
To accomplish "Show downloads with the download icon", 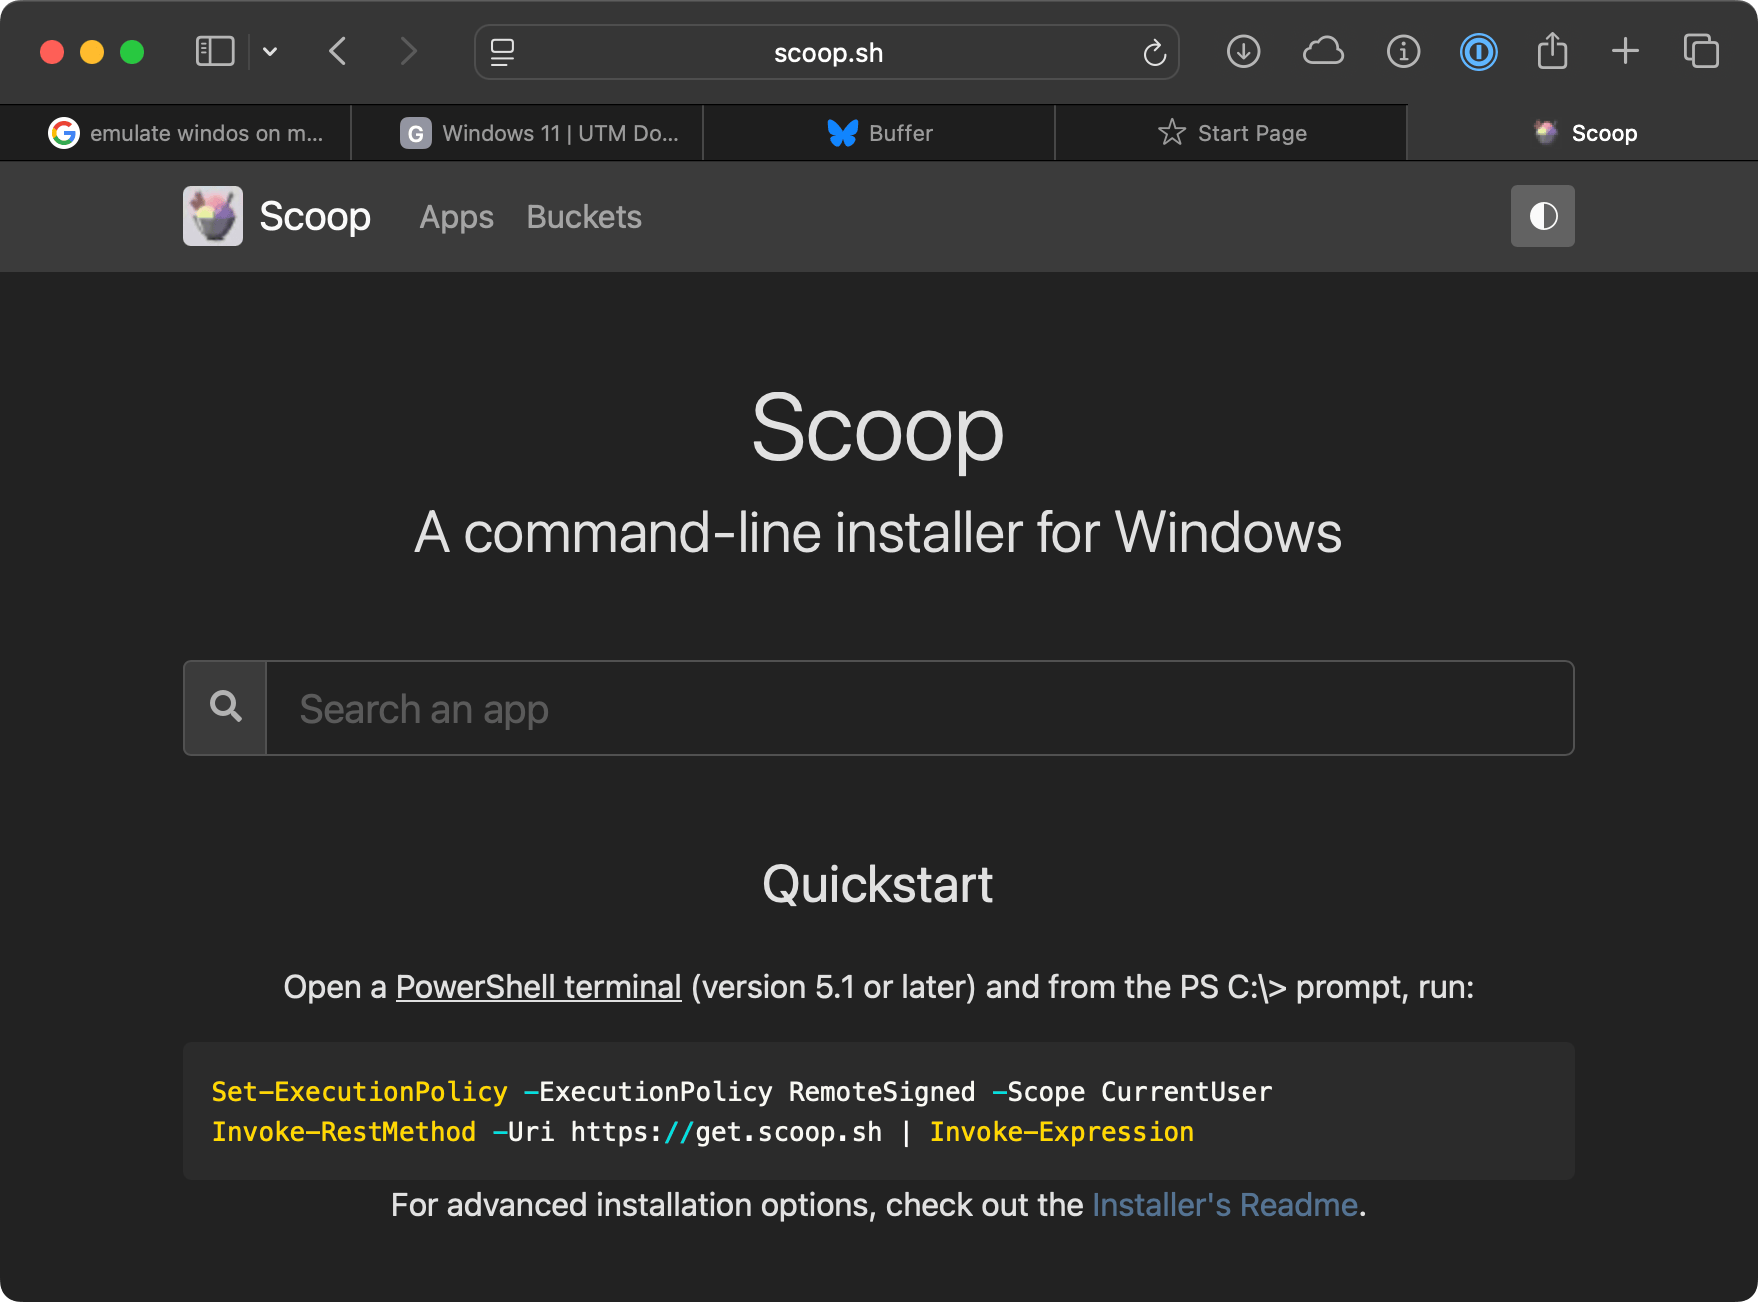I will 1243,51.
